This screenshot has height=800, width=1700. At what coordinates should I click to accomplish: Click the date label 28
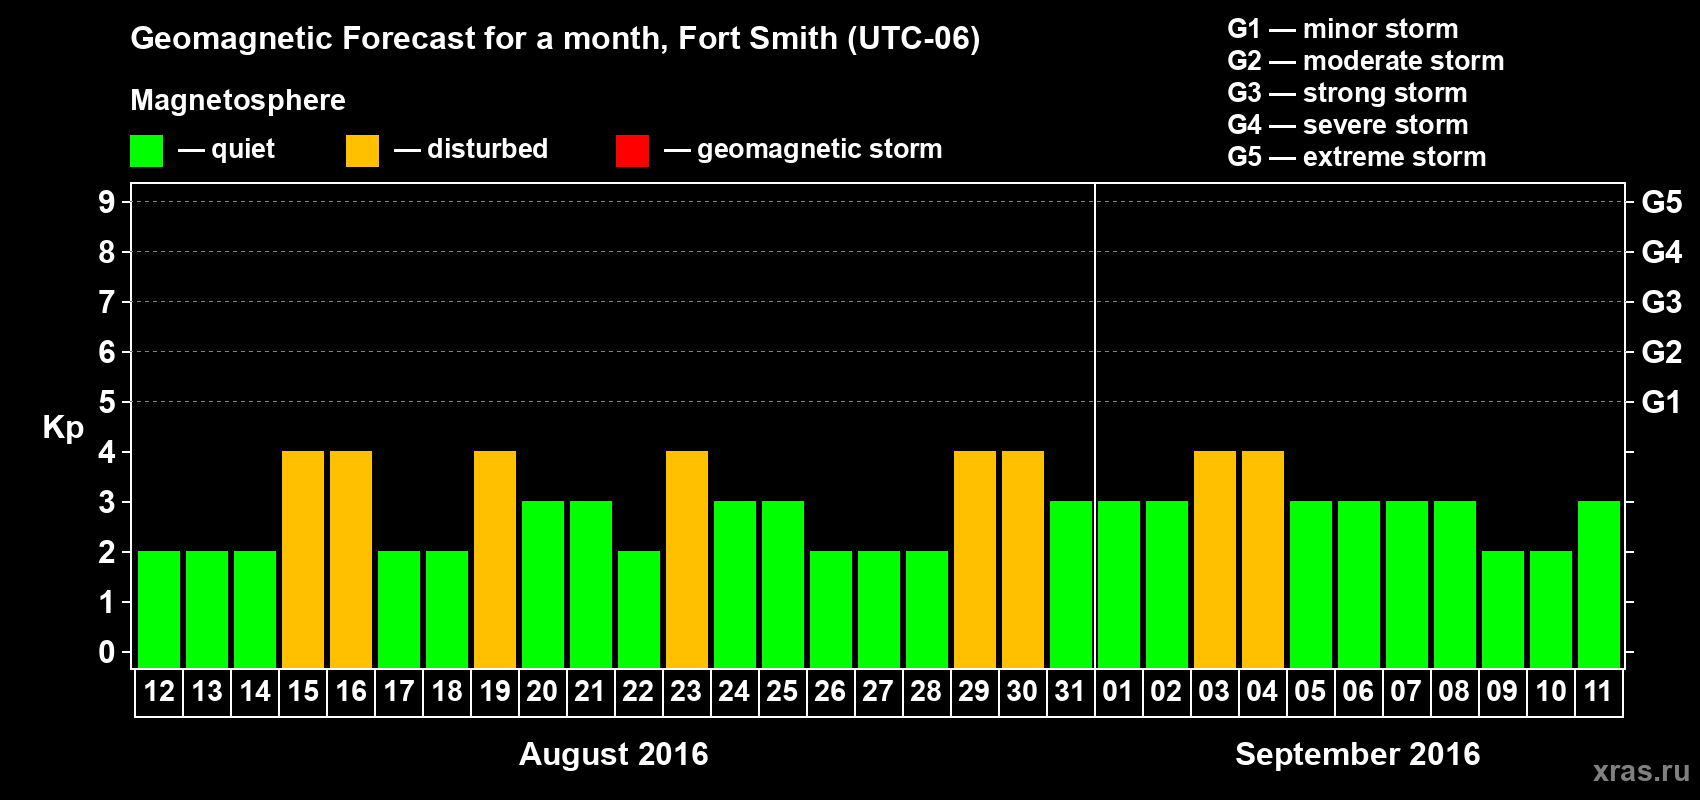(927, 692)
